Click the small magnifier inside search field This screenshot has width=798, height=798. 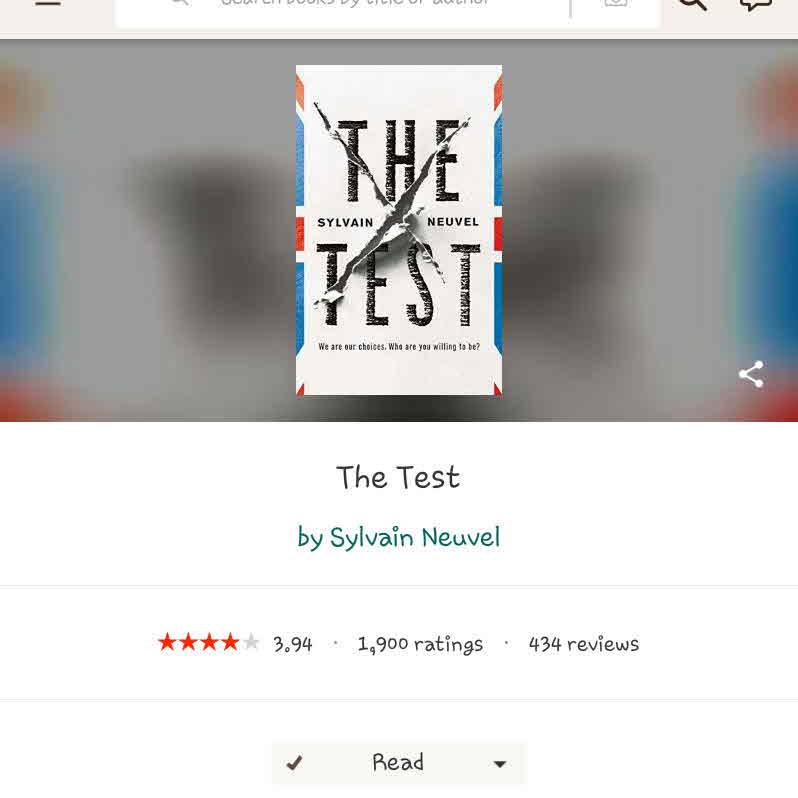180,3
